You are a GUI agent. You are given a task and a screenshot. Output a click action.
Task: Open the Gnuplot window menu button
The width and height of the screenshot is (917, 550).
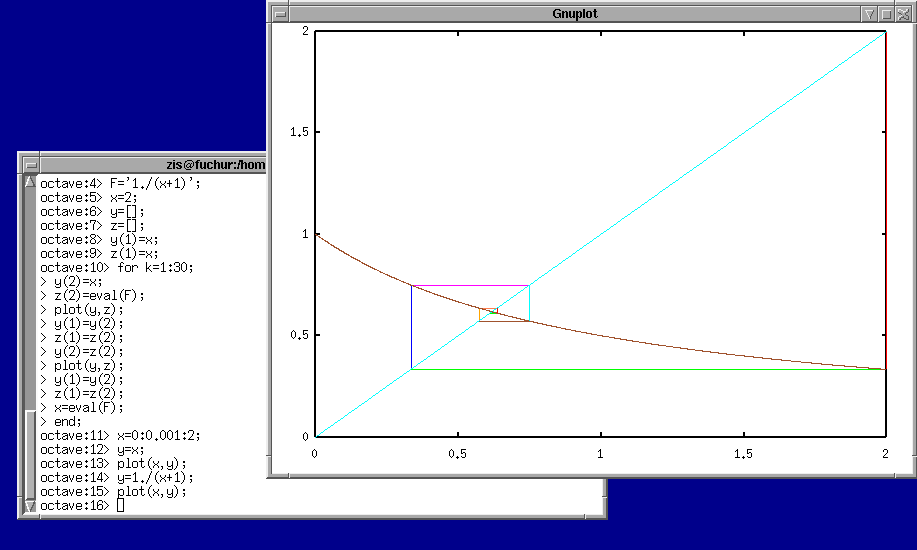pyautogui.click(x=280, y=14)
